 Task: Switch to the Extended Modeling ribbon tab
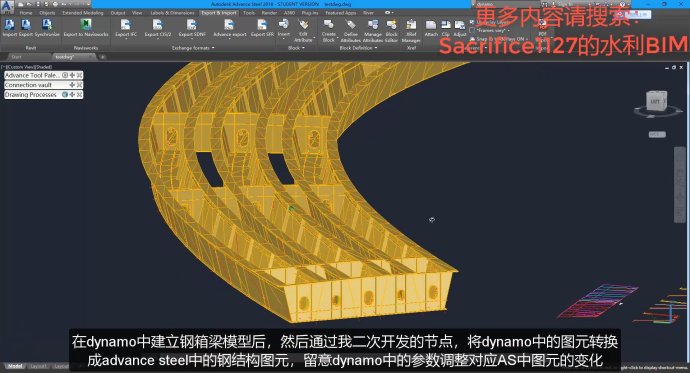pyautogui.click(x=83, y=13)
